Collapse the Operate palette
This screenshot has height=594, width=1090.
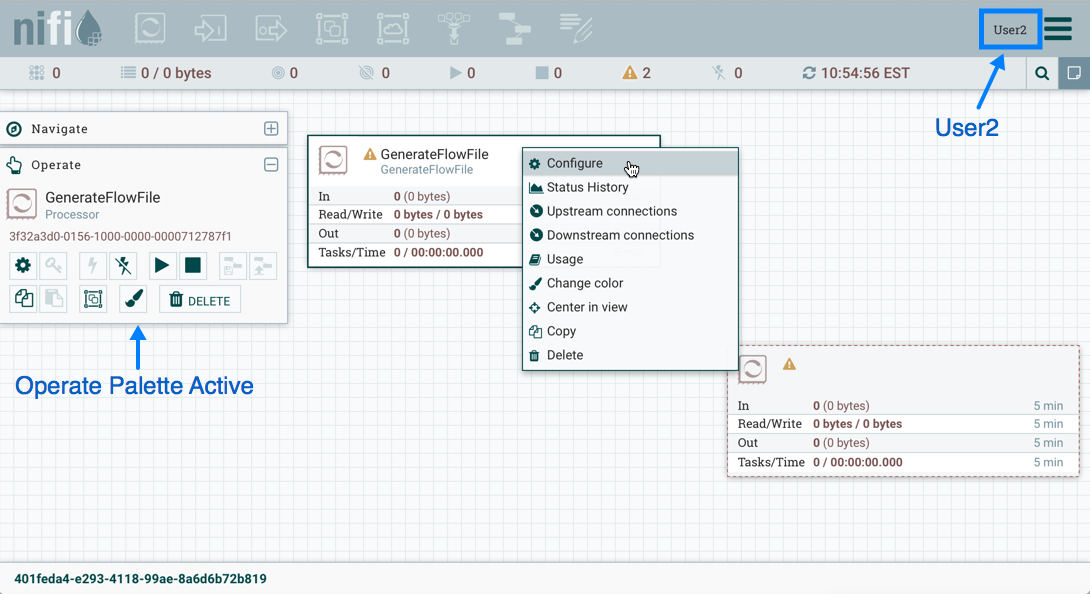coord(271,164)
